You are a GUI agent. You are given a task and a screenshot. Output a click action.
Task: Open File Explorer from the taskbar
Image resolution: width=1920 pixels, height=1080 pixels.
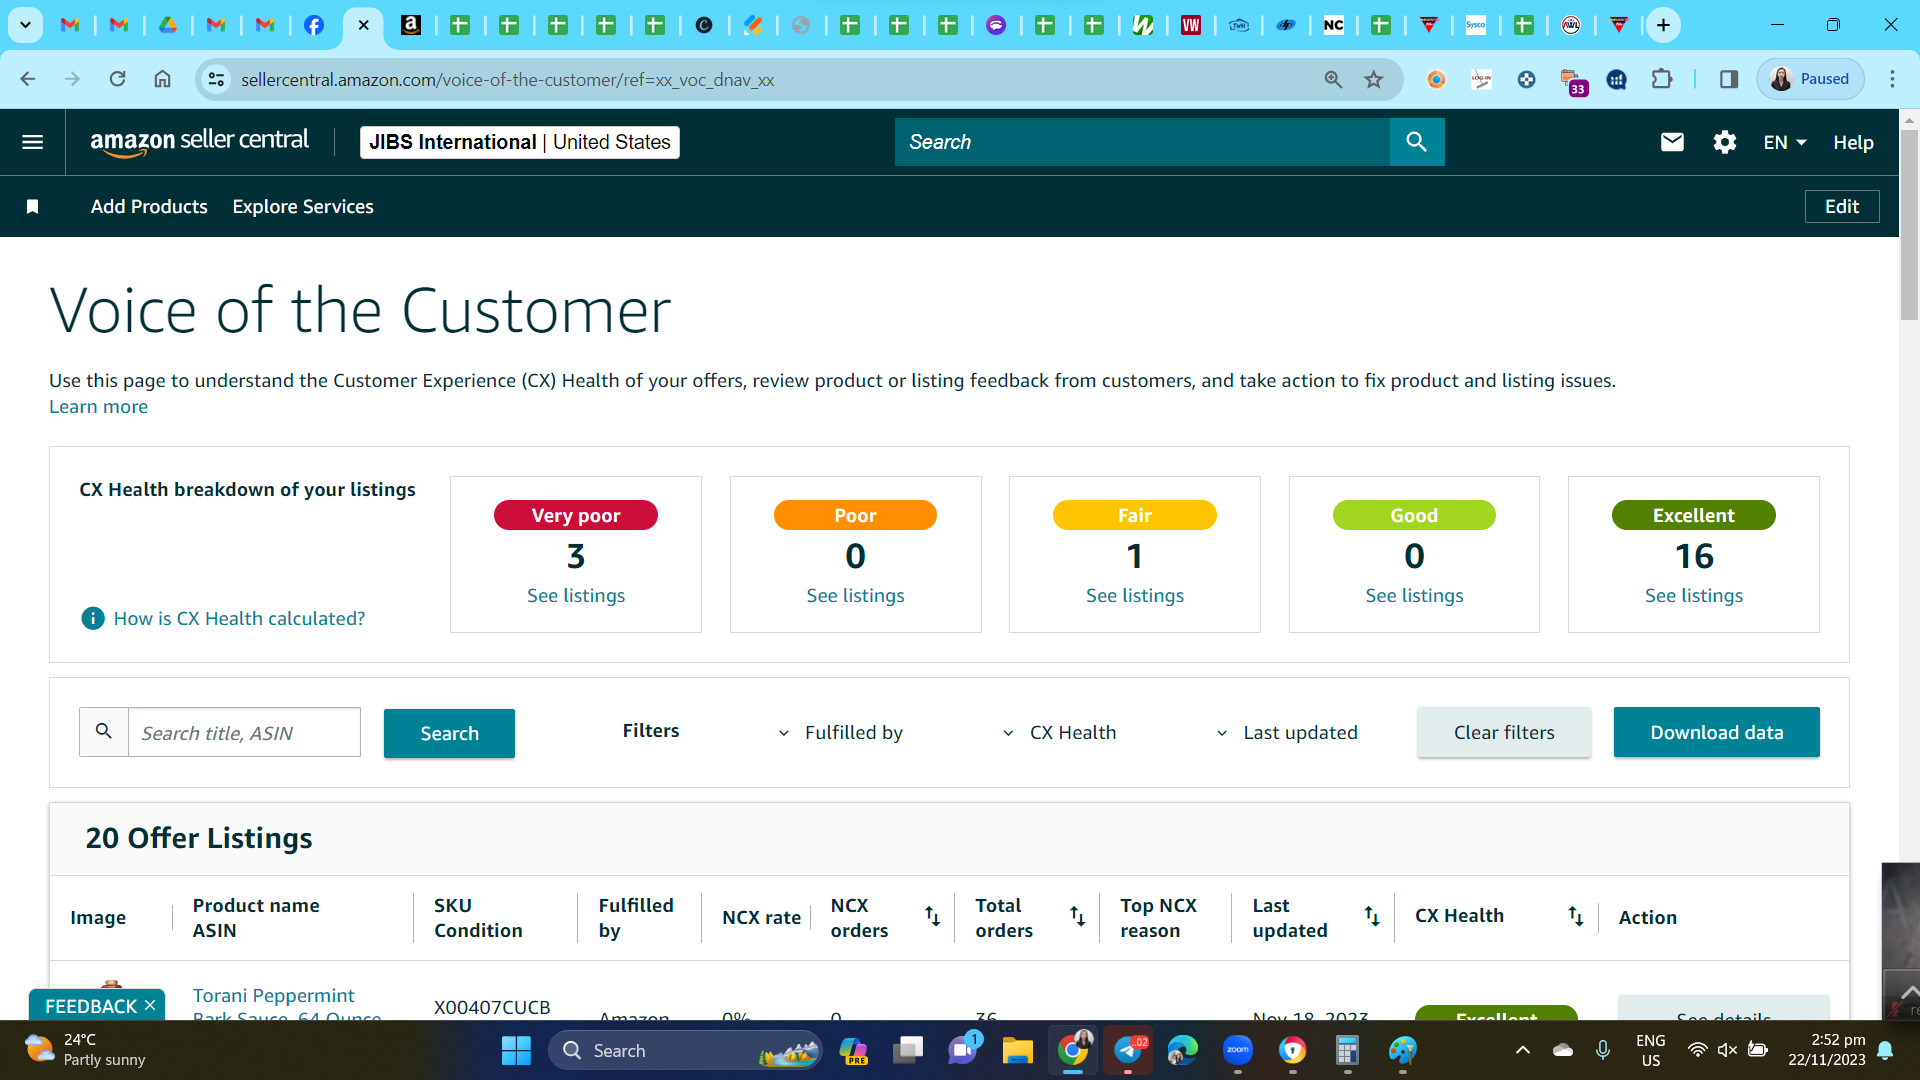click(x=1017, y=1050)
